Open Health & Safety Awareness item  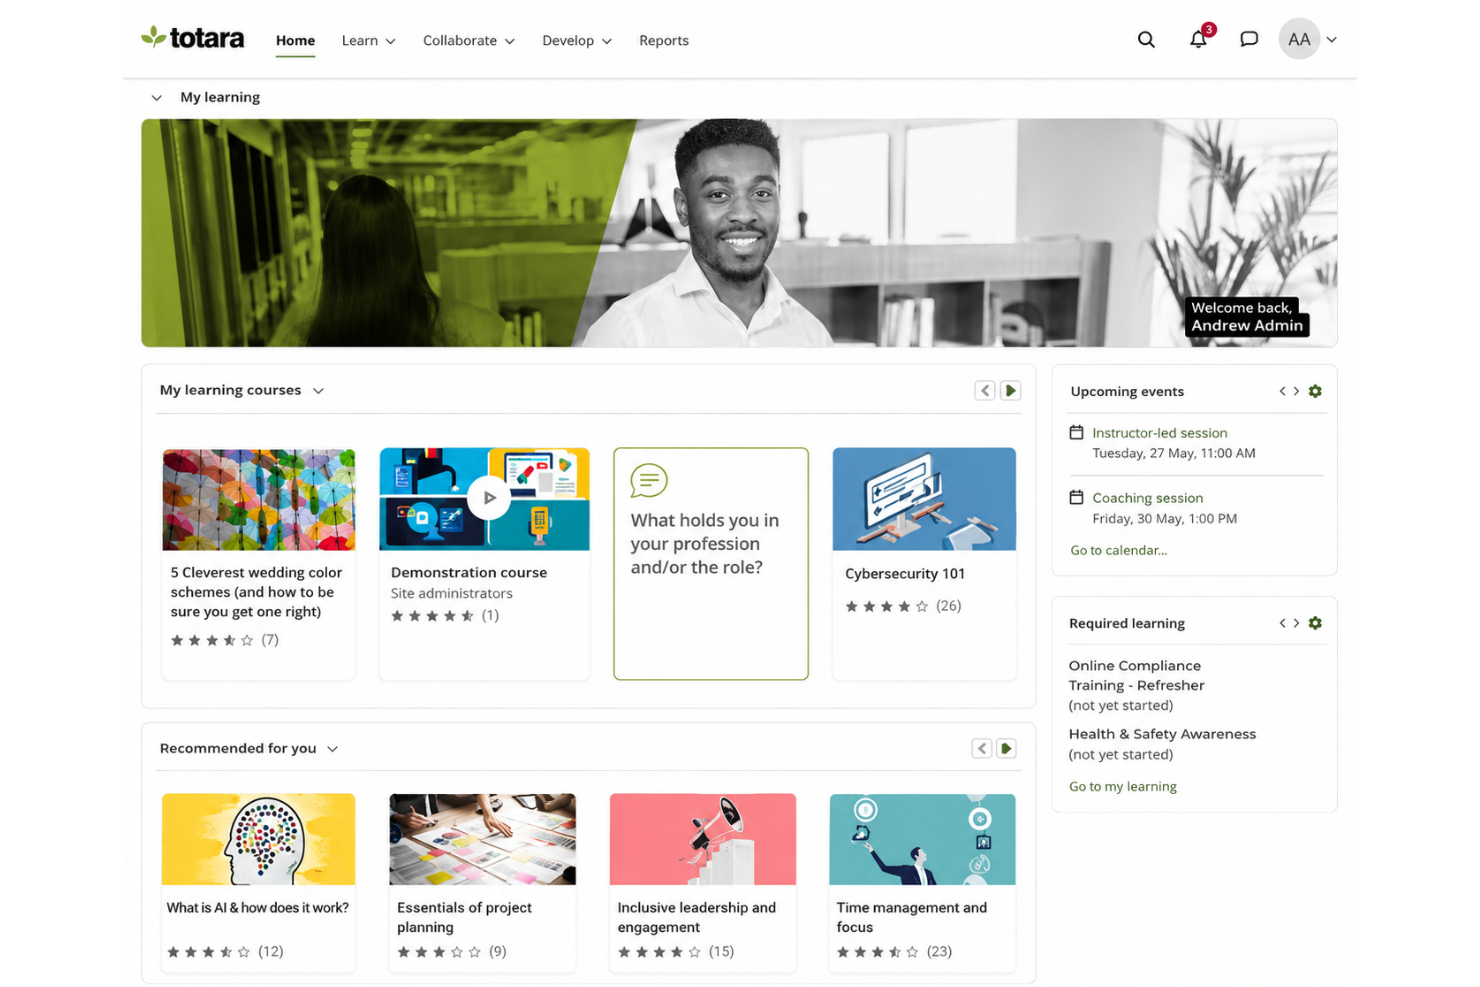[1162, 734]
